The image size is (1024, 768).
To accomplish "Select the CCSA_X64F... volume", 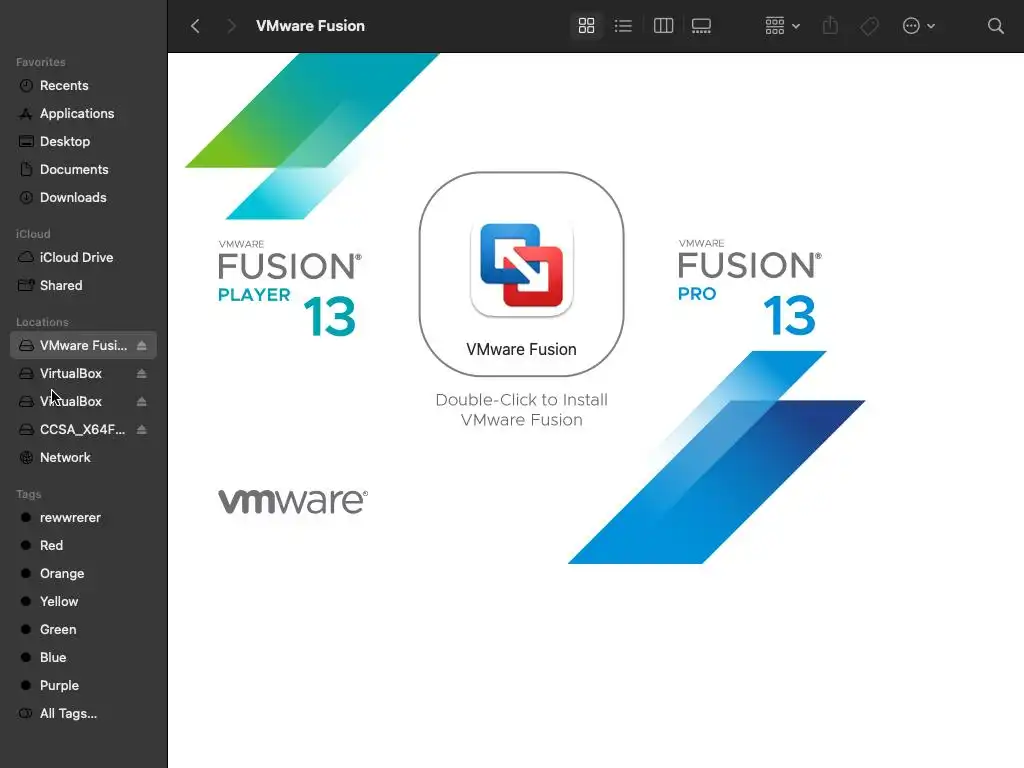I will pos(84,430).
